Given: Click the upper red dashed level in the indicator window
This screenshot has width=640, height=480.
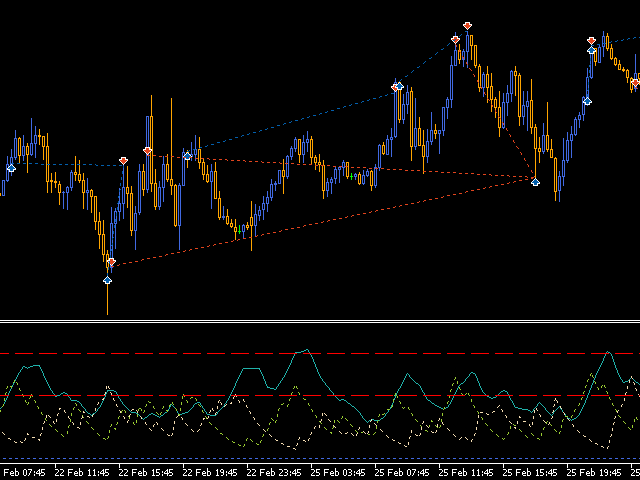Looking at the screenshot, I should (x=320, y=353).
